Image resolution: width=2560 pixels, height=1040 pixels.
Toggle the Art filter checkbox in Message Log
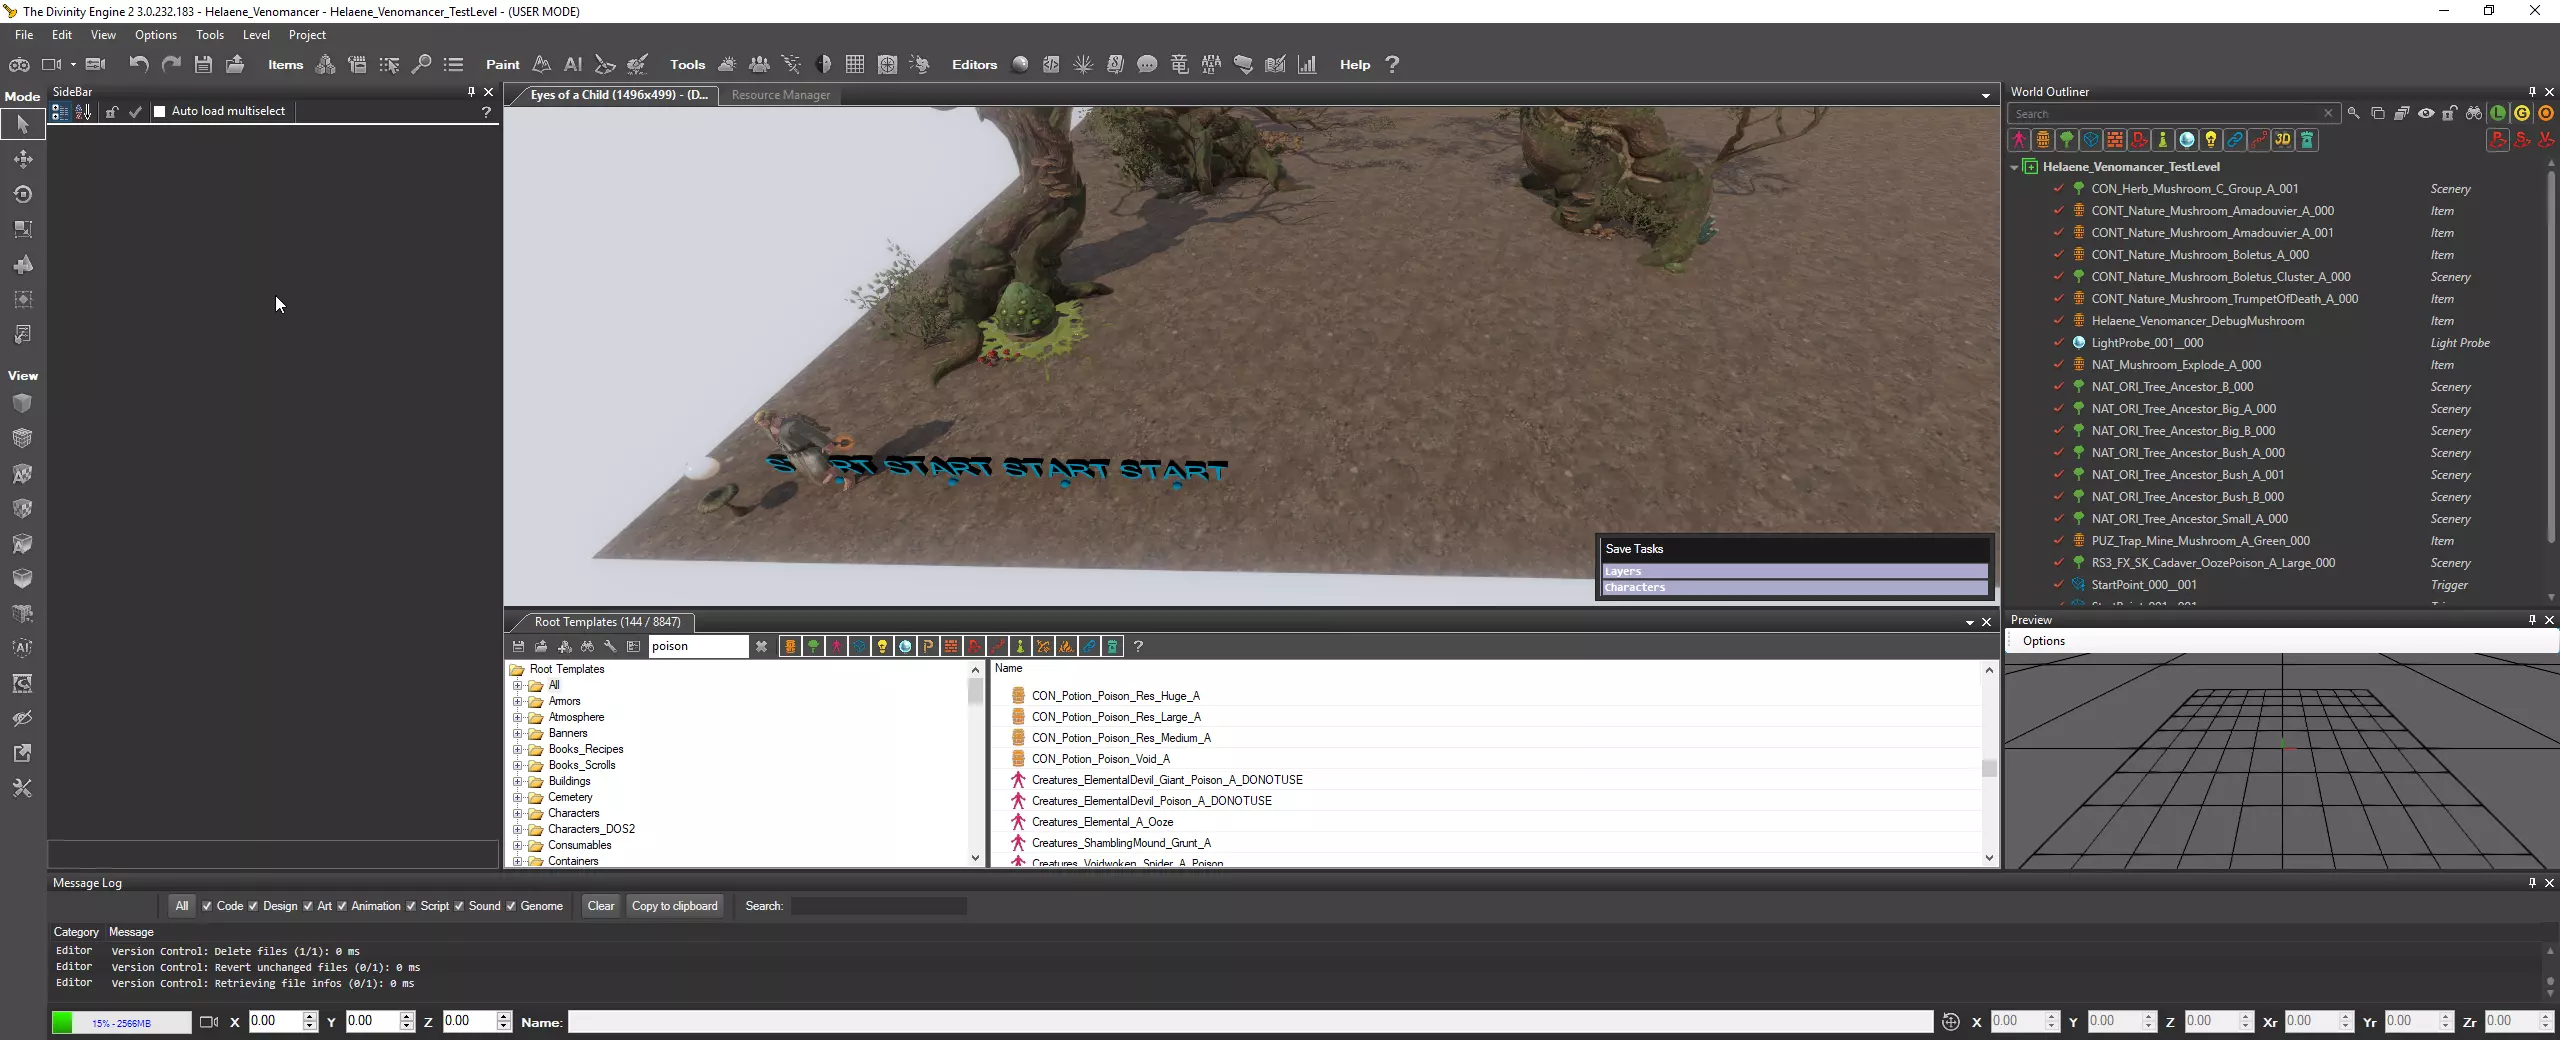(308, 906)
